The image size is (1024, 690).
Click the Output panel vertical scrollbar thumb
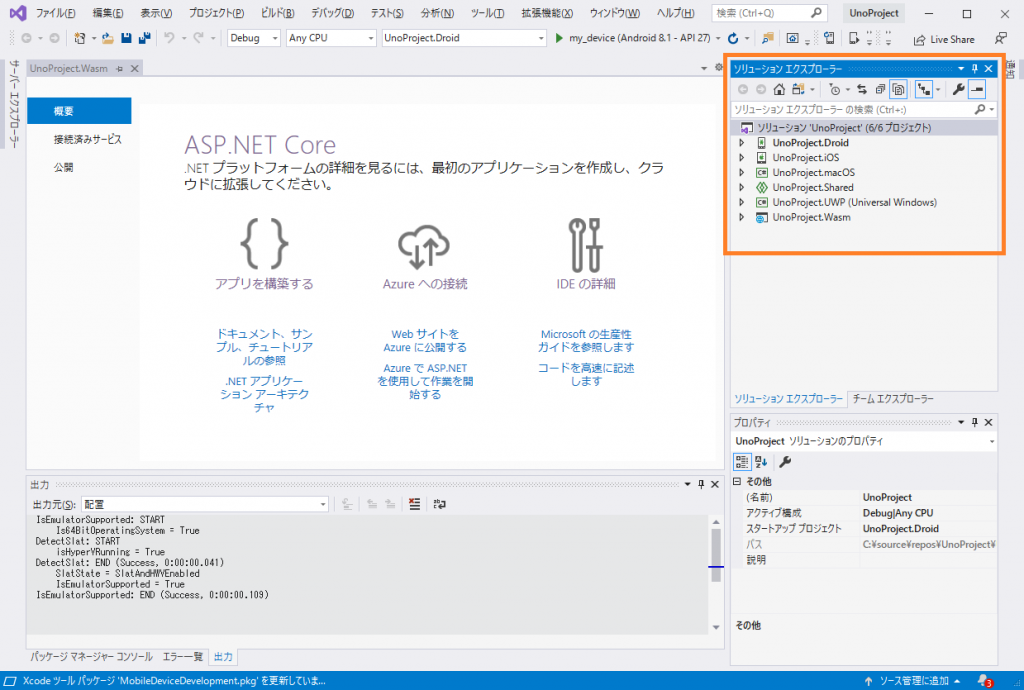click(716, 548)
